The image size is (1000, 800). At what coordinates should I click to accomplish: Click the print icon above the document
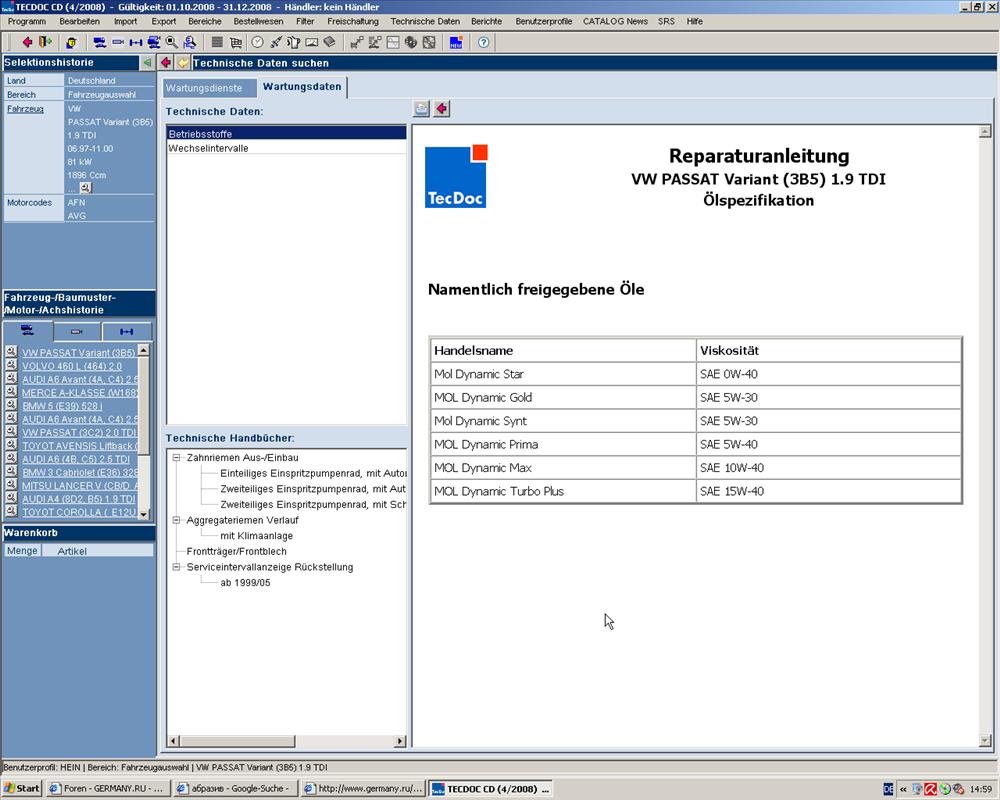422,108
